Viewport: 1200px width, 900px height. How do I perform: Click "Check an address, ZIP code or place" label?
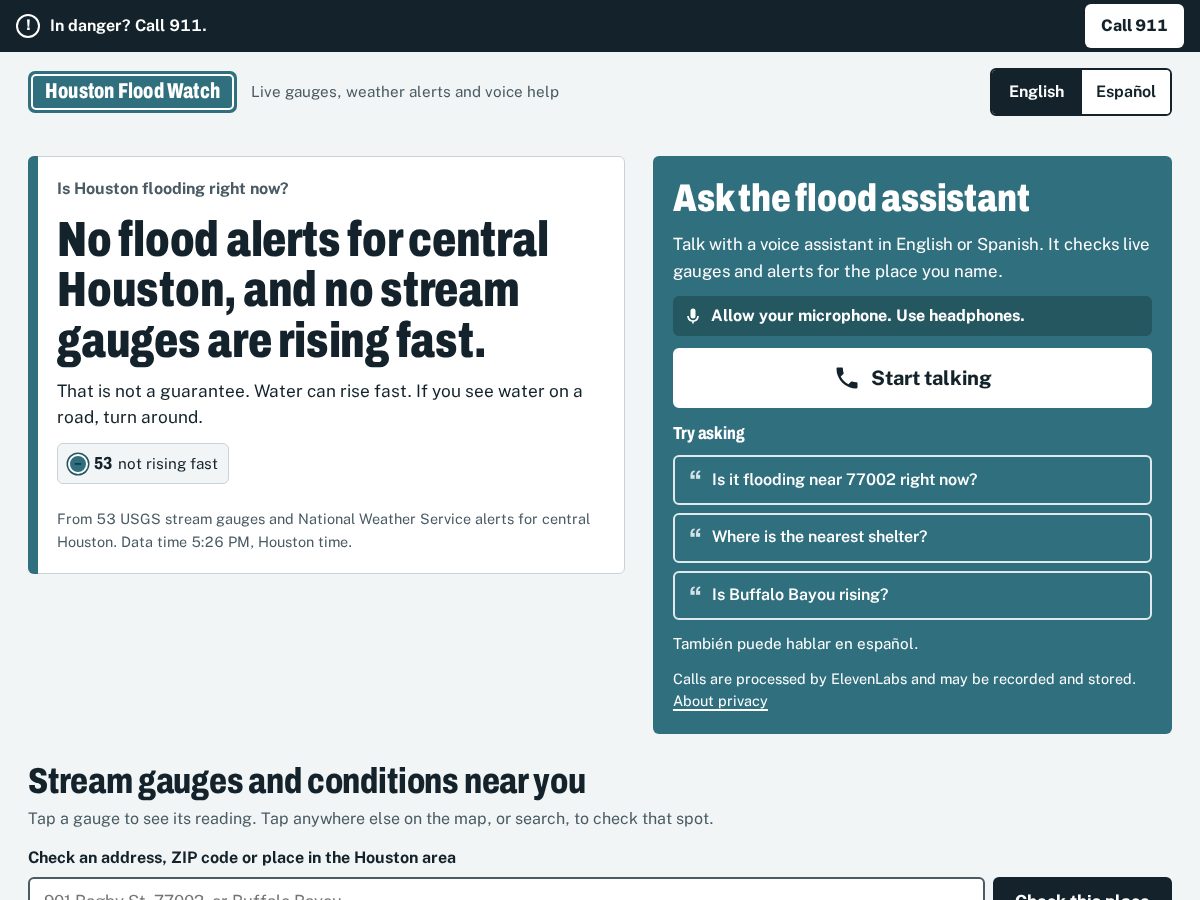tap(242, 858)
